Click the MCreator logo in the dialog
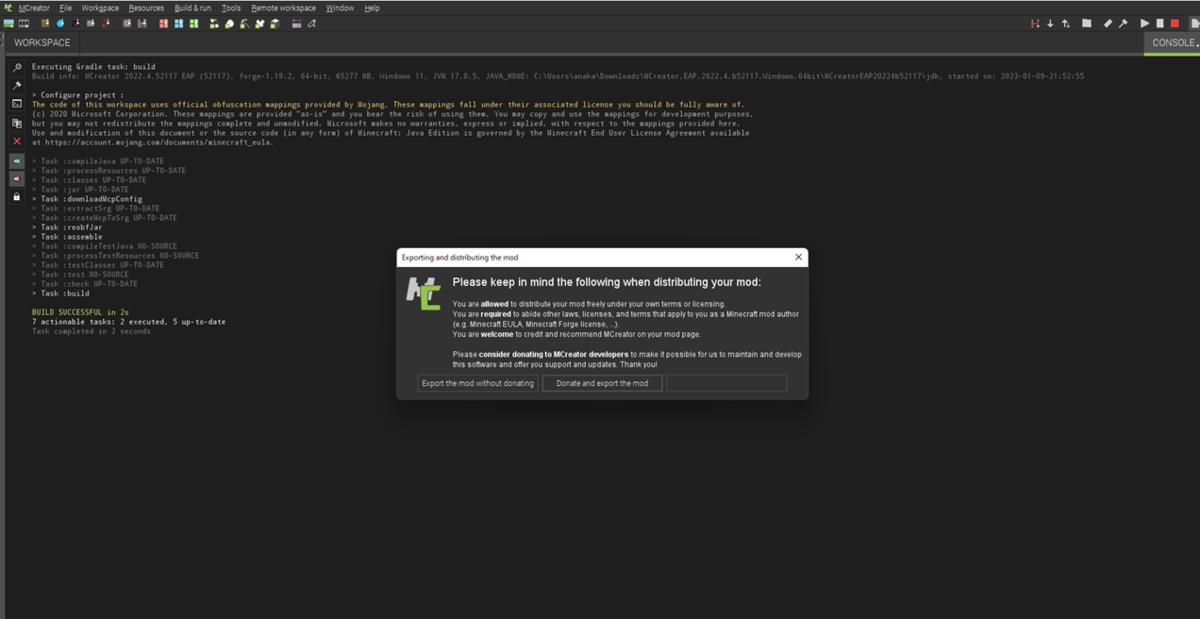1200x619 pixels. pos(423,293)
